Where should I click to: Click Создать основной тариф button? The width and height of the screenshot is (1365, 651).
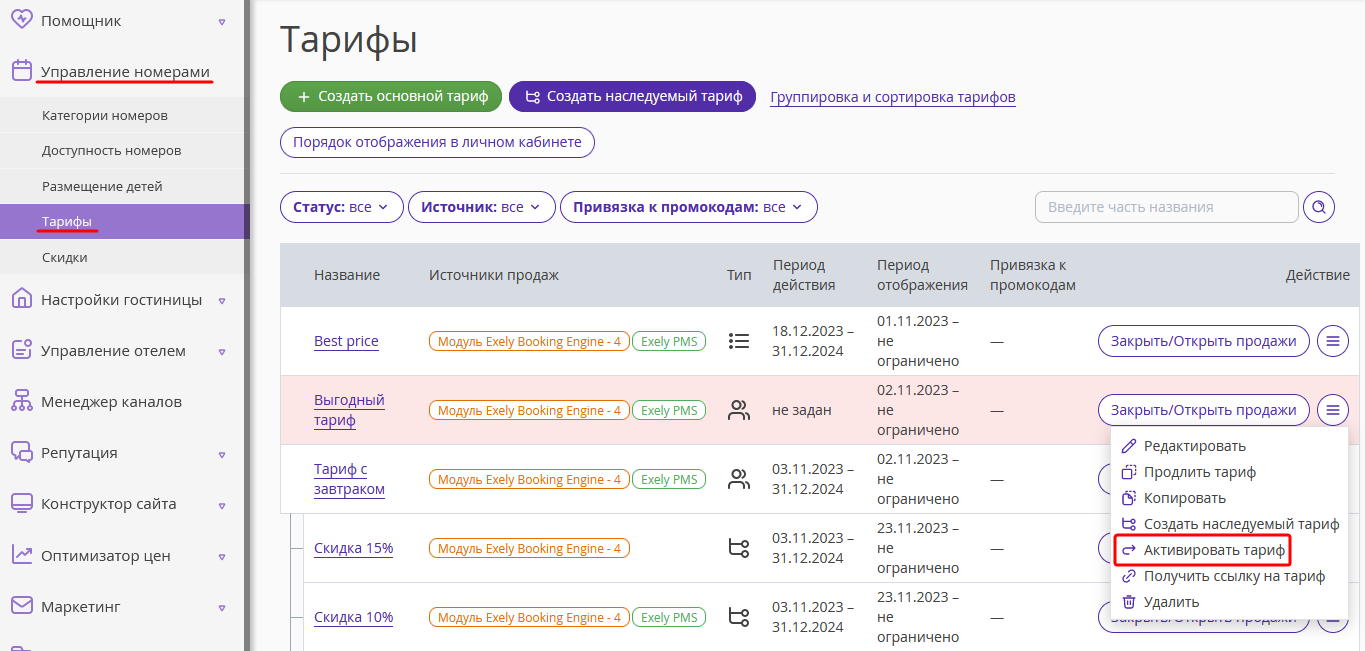(x=391, y=97)
